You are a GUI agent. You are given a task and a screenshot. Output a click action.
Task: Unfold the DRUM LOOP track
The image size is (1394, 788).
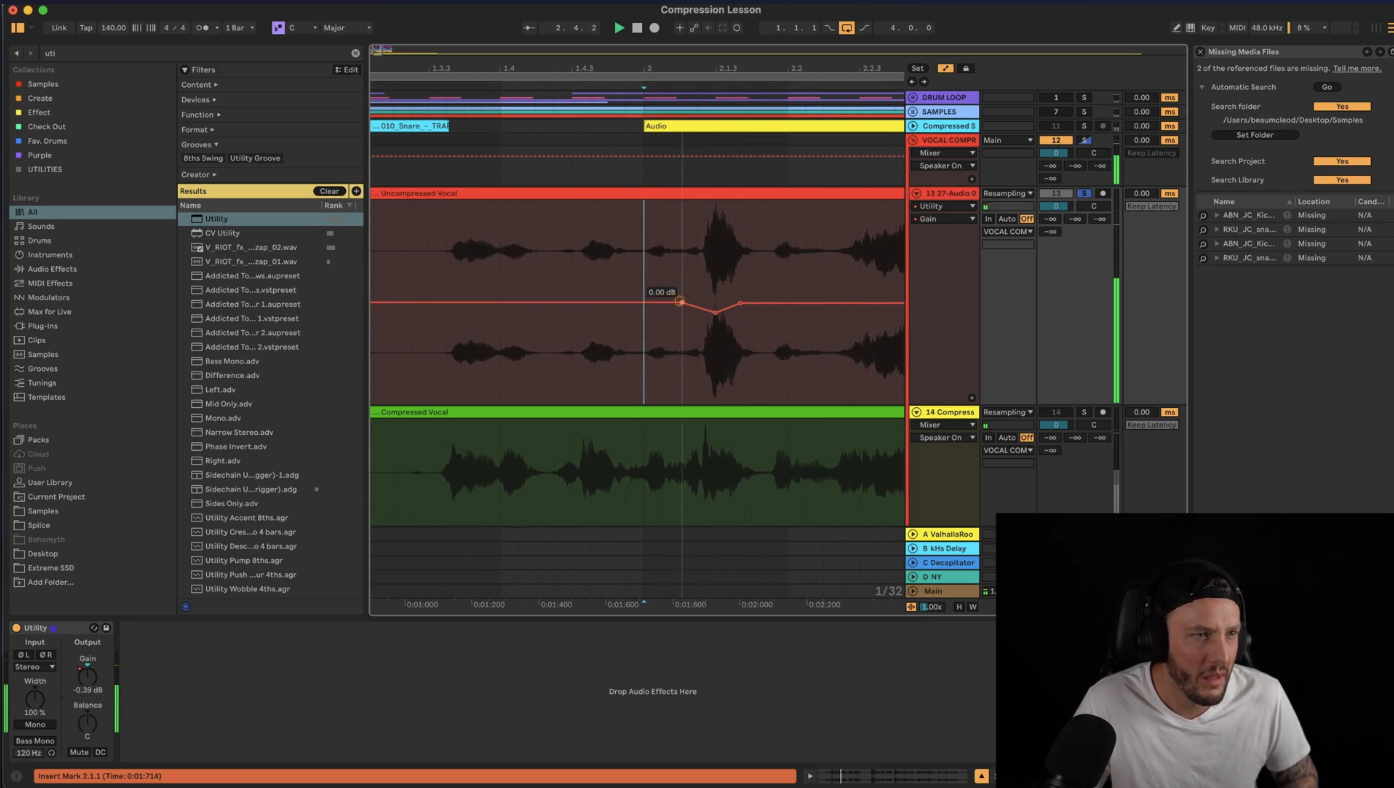point(913,98)
